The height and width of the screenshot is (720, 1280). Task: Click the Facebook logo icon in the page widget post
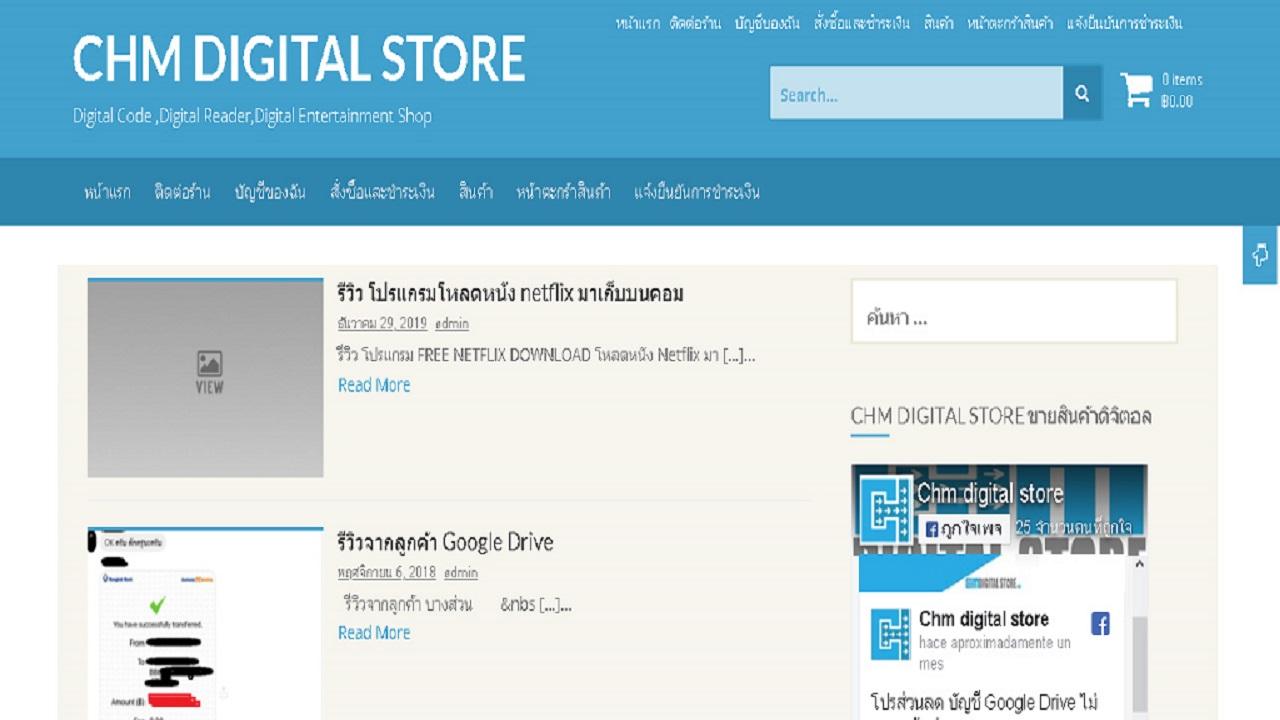click(x=1100, y=624)
